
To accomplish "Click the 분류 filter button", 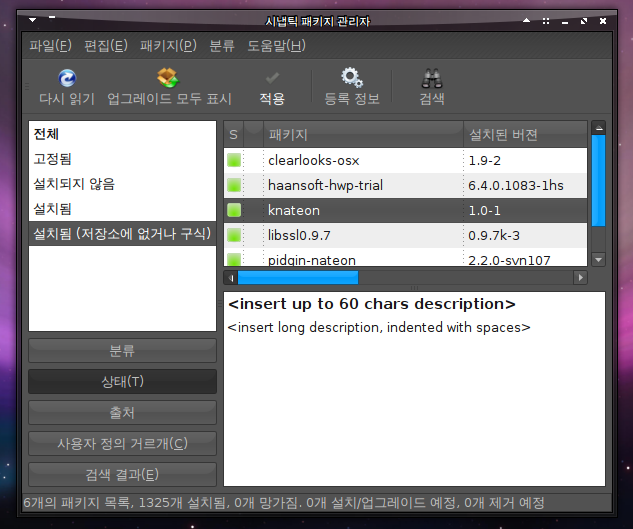I will 122,351.
